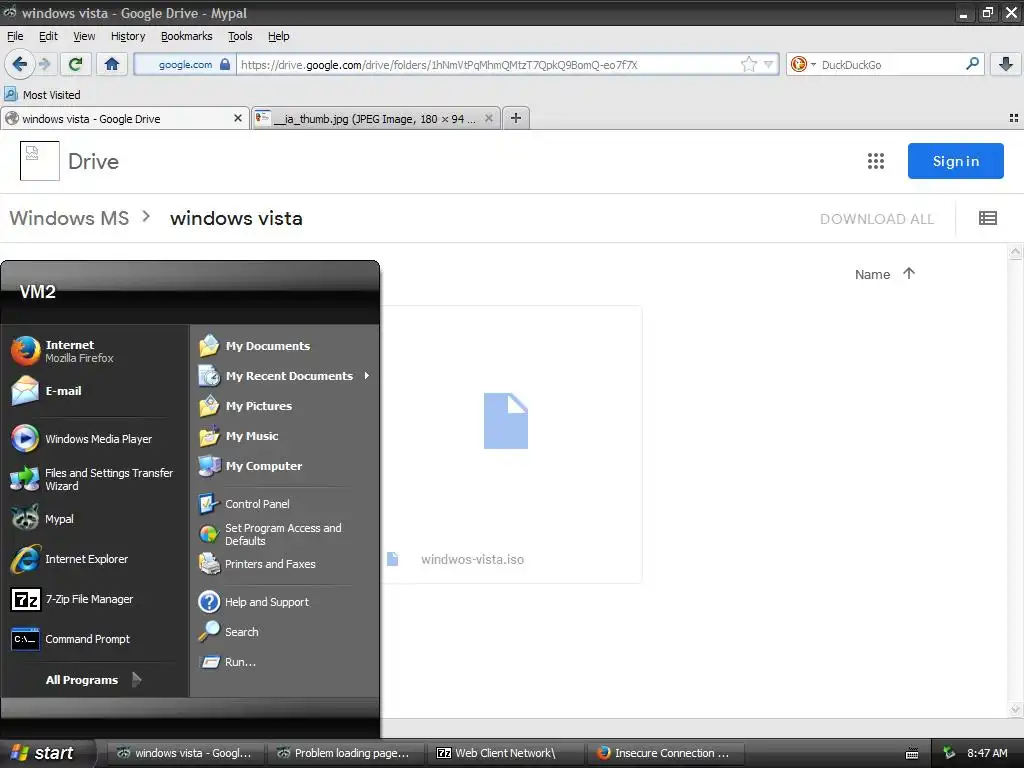Reload the current page

[x=75, y=64]
